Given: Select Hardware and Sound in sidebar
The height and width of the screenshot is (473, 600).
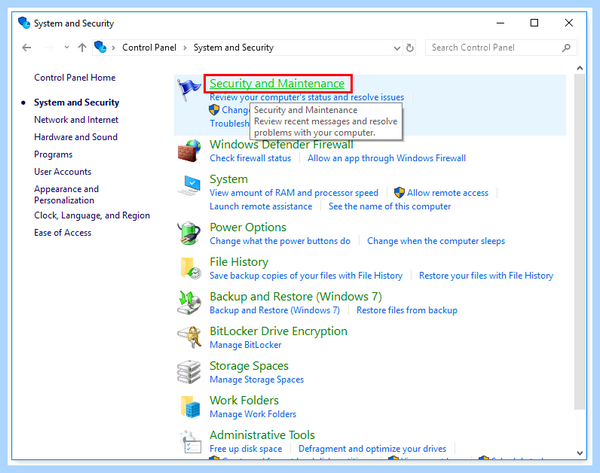Looking at the screenshot, I should [x=76, y=137].
